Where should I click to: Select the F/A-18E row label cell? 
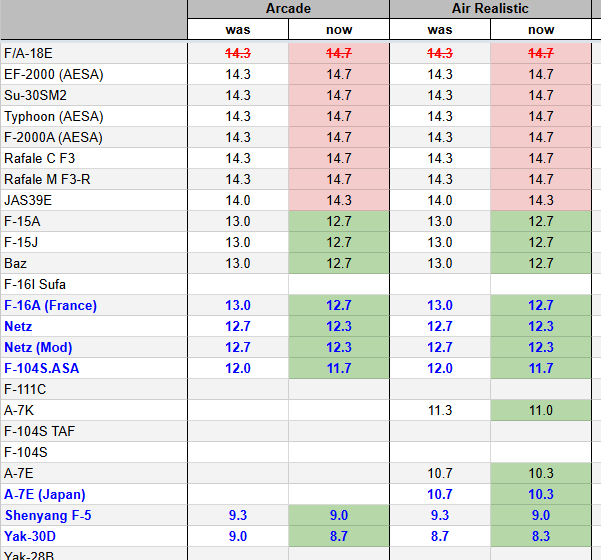[93, 53]
